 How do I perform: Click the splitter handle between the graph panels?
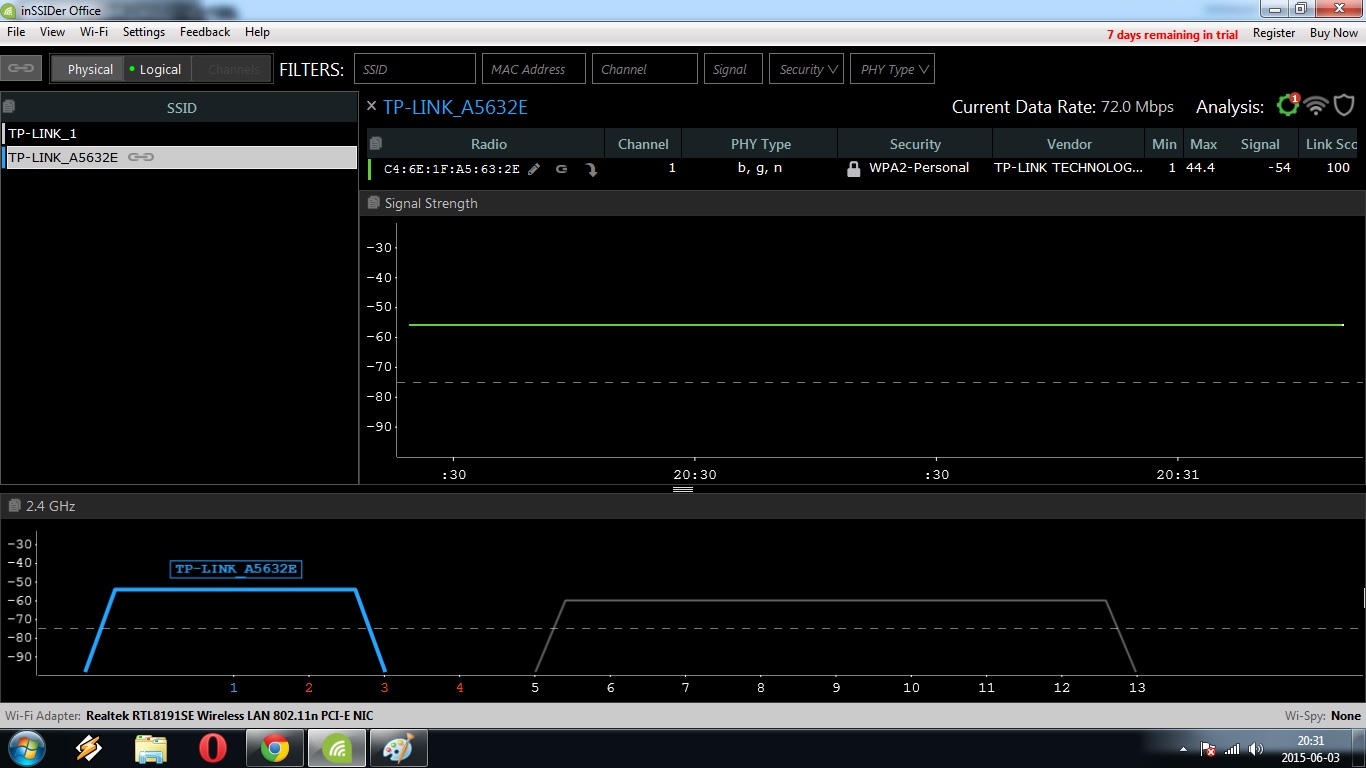683,489
